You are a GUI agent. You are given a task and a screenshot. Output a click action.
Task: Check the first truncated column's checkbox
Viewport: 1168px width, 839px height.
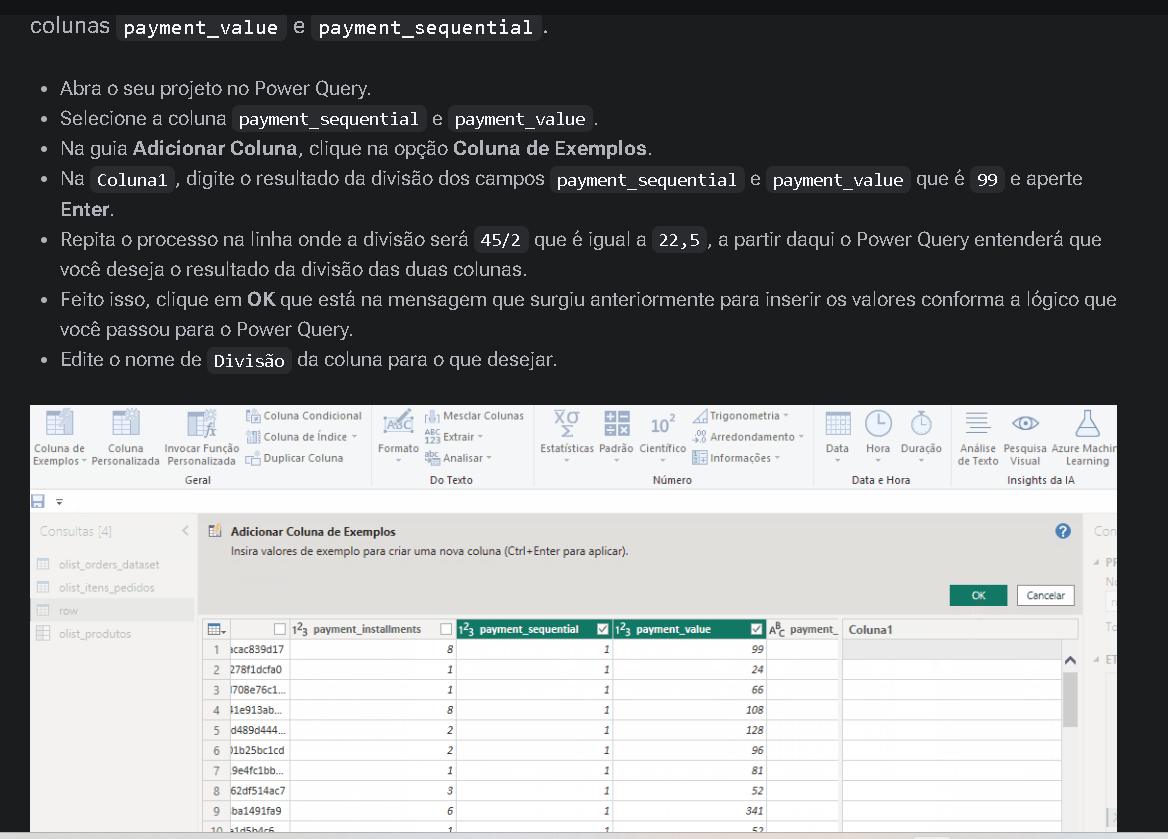pyautogui.click(x=280, y=630)
